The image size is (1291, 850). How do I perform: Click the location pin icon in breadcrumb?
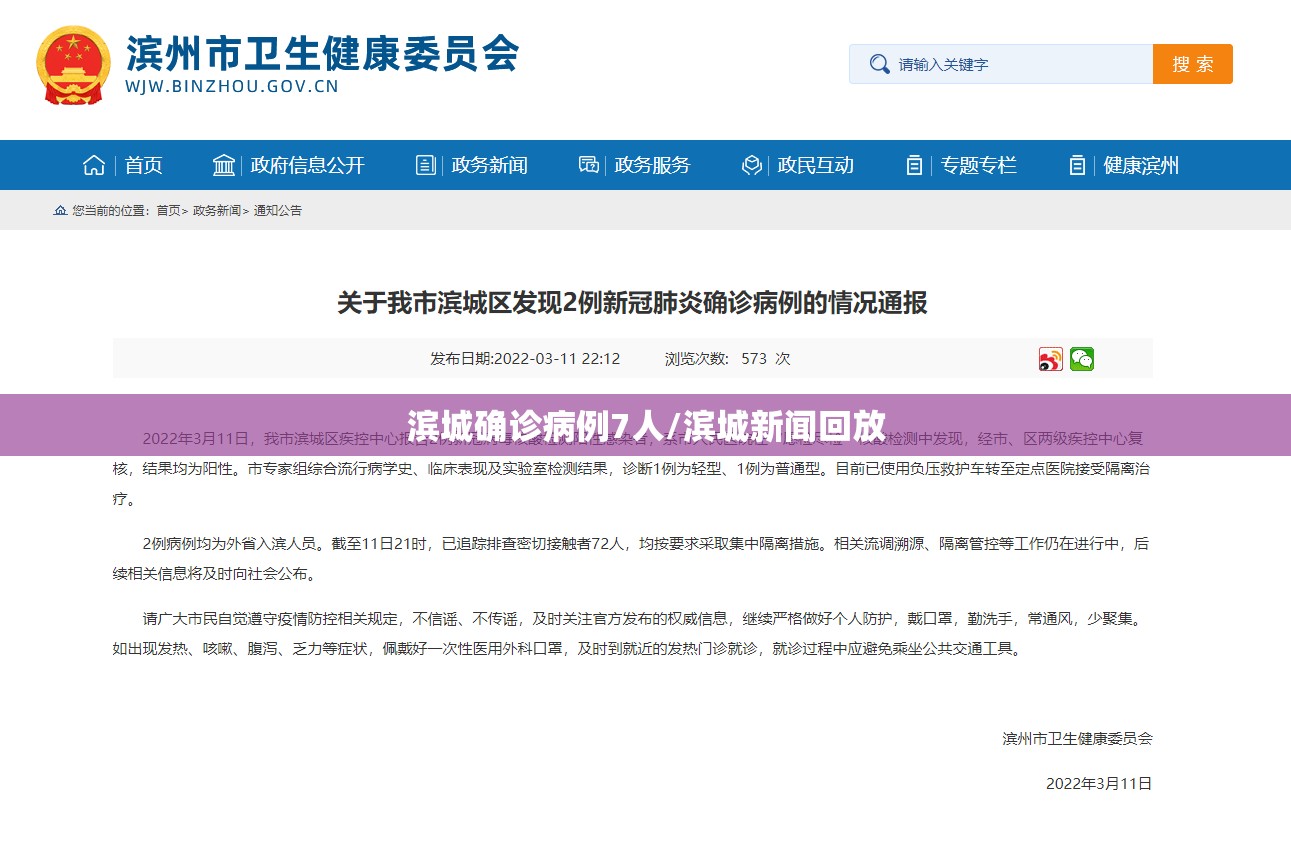coord(60,210)
